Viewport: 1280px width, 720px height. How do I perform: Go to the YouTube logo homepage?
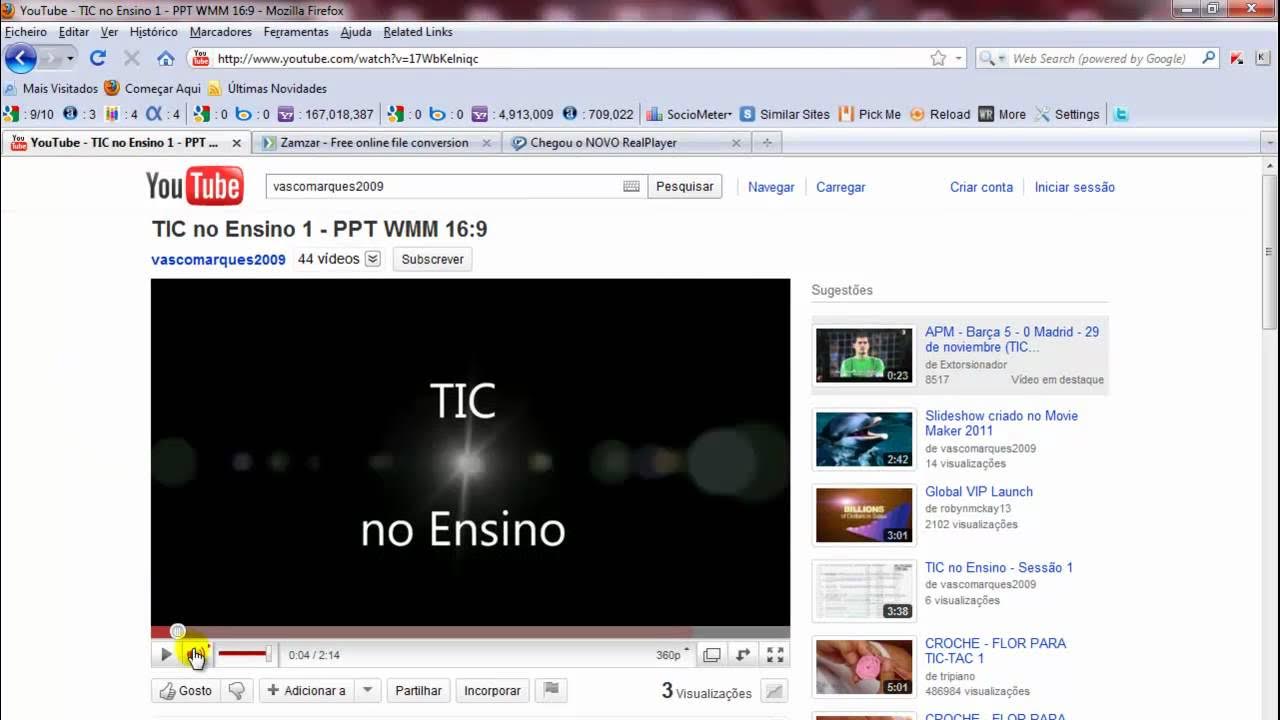tap(195, 186)
